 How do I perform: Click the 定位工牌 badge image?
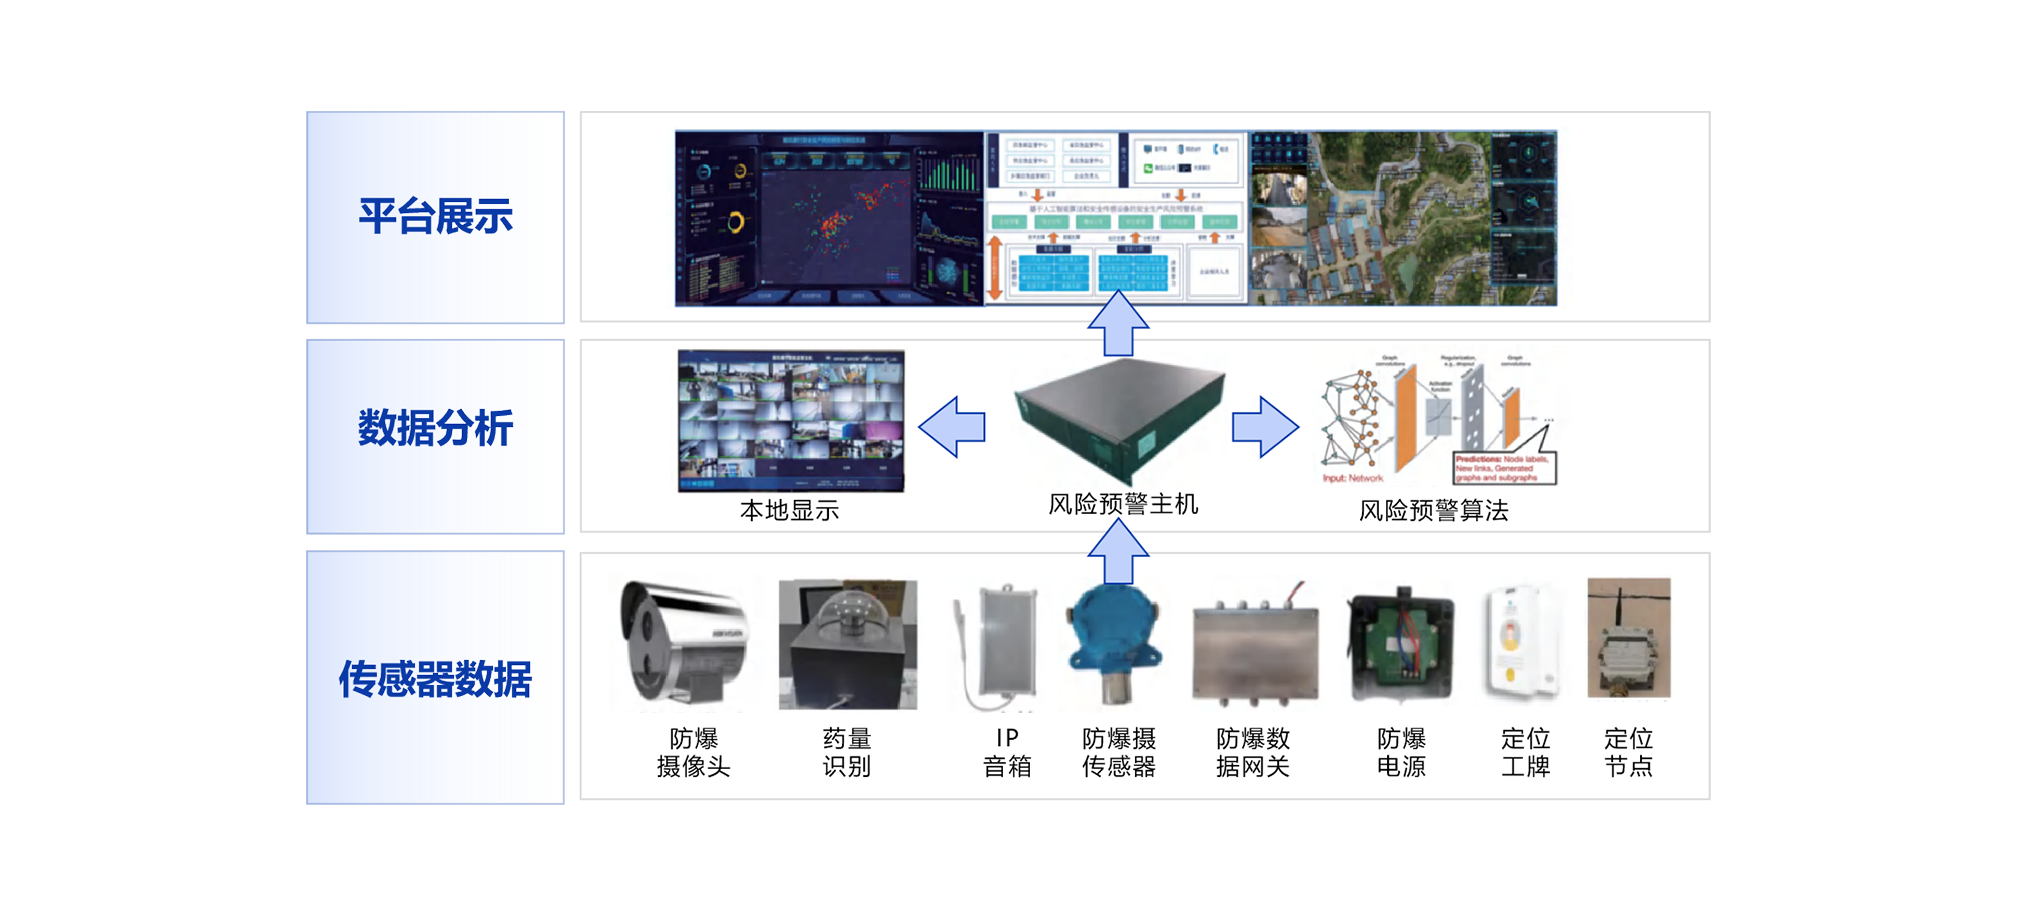click(x=1521, y=640)
